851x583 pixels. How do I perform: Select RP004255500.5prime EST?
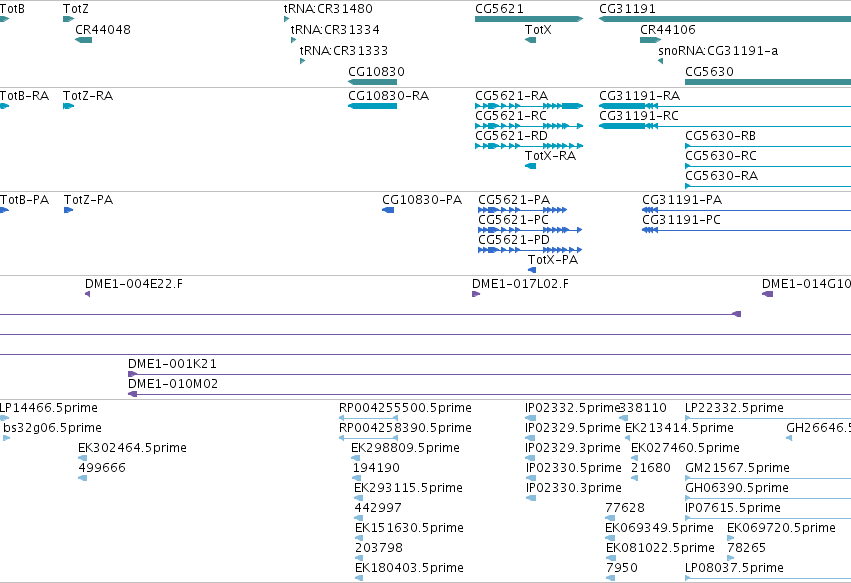pos(369,418)
